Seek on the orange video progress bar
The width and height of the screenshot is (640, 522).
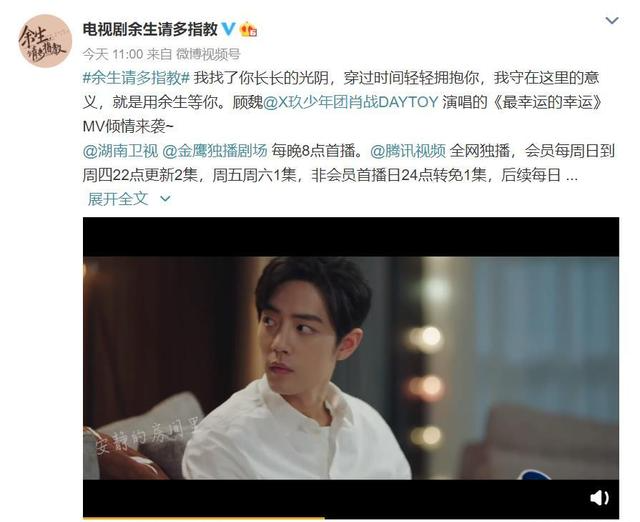(x=204, y=518)
